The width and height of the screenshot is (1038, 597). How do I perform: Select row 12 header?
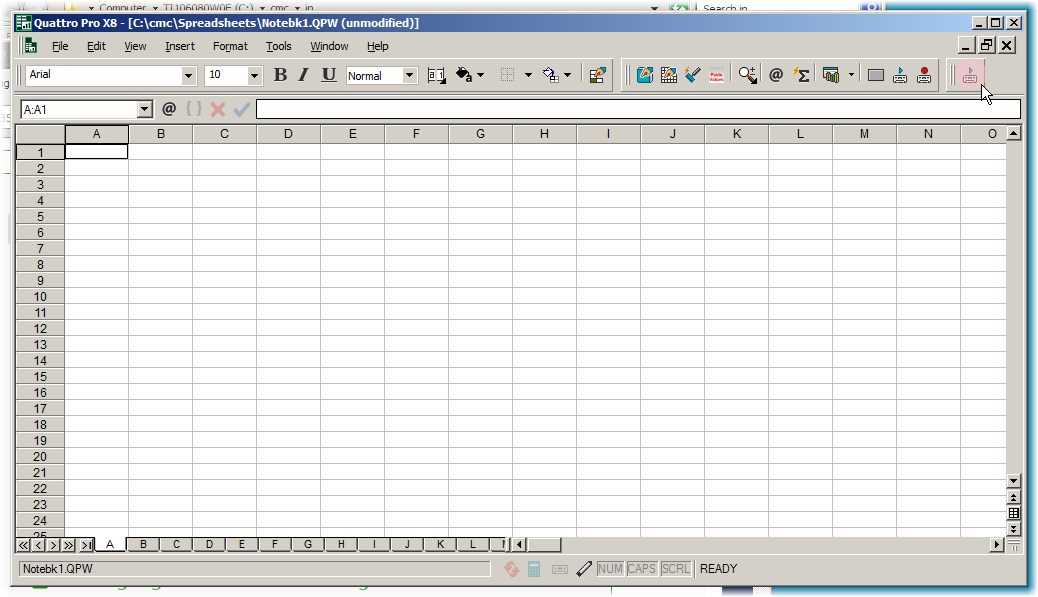click(x=41, y=328)
